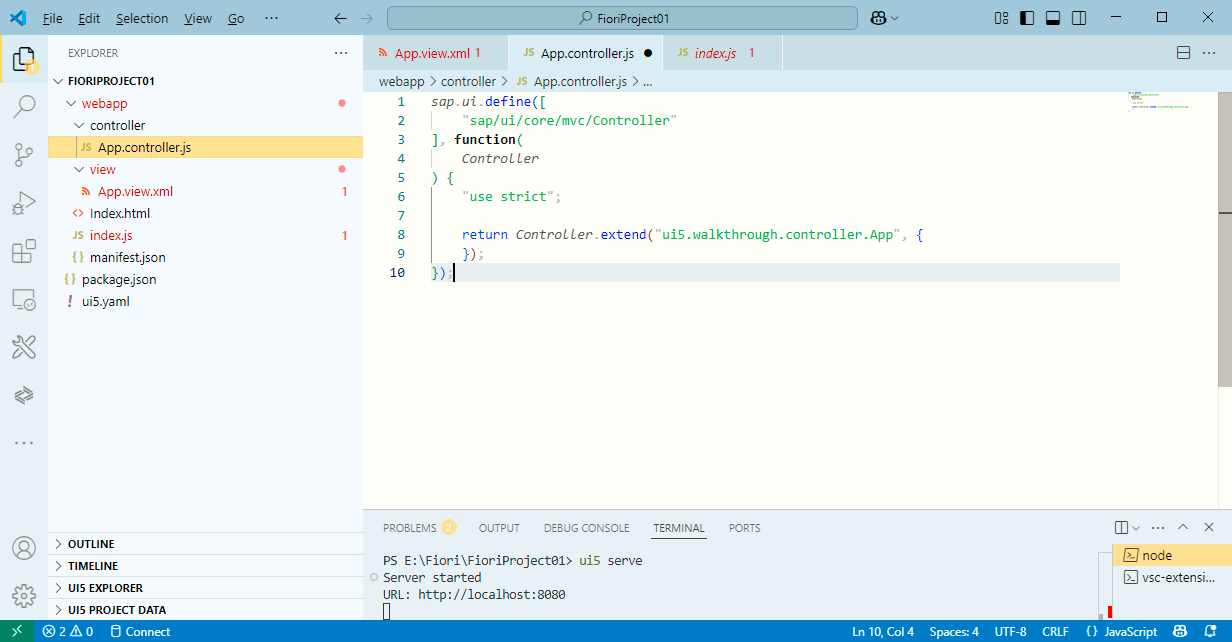Open the Copilot icon in title bar
1232x642 pixels.
coord(877,18)
